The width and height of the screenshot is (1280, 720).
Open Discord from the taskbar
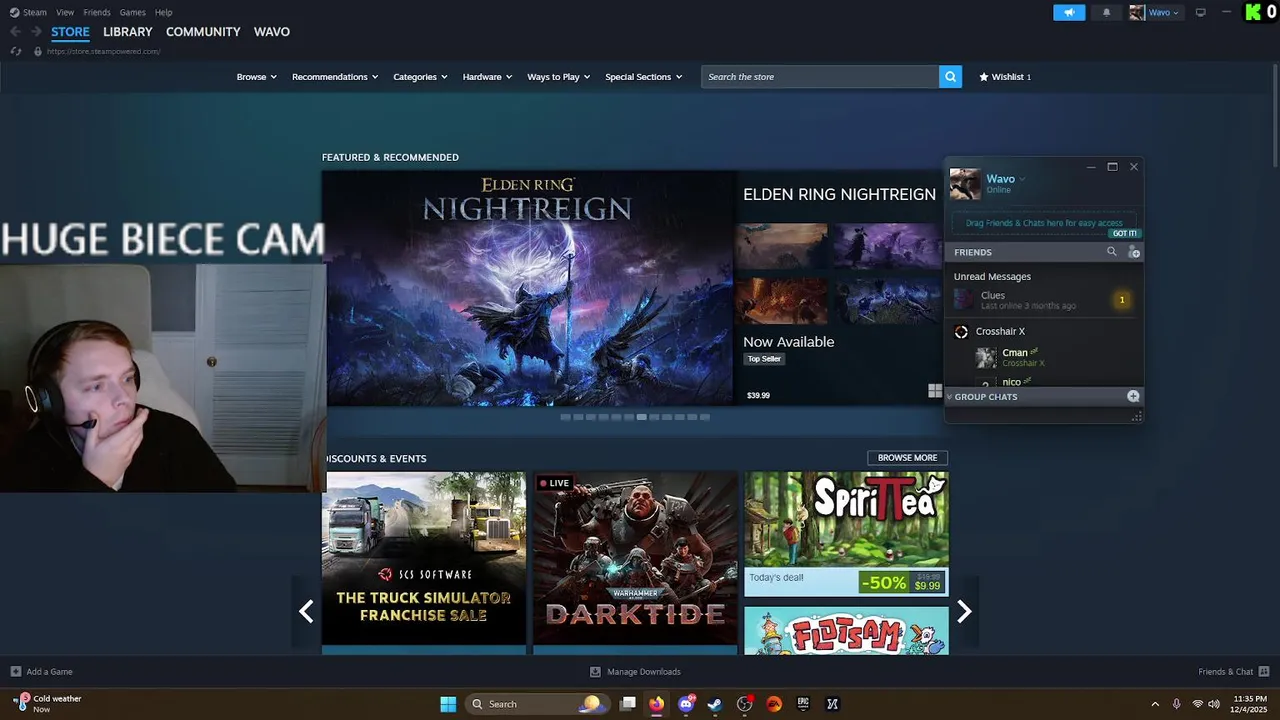[x=686, y=704]
